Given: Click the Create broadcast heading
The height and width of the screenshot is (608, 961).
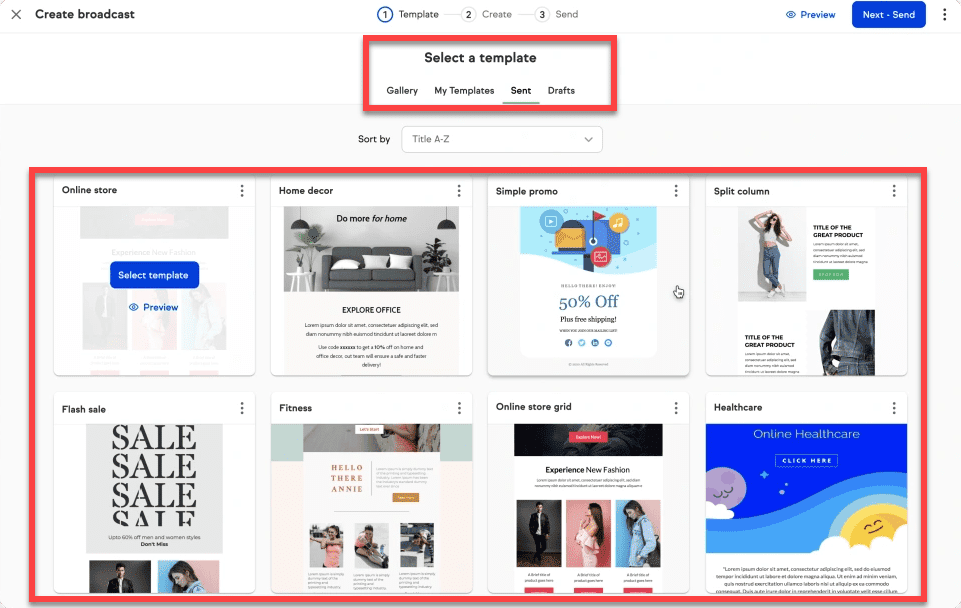Looking at the screenshot, I should (x=85, y=14).
